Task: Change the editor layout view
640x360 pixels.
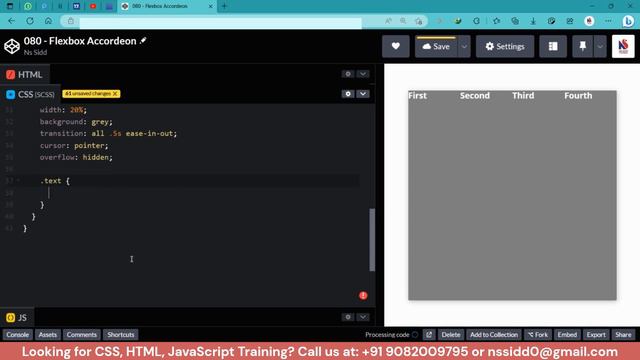Action: point(553,46)
